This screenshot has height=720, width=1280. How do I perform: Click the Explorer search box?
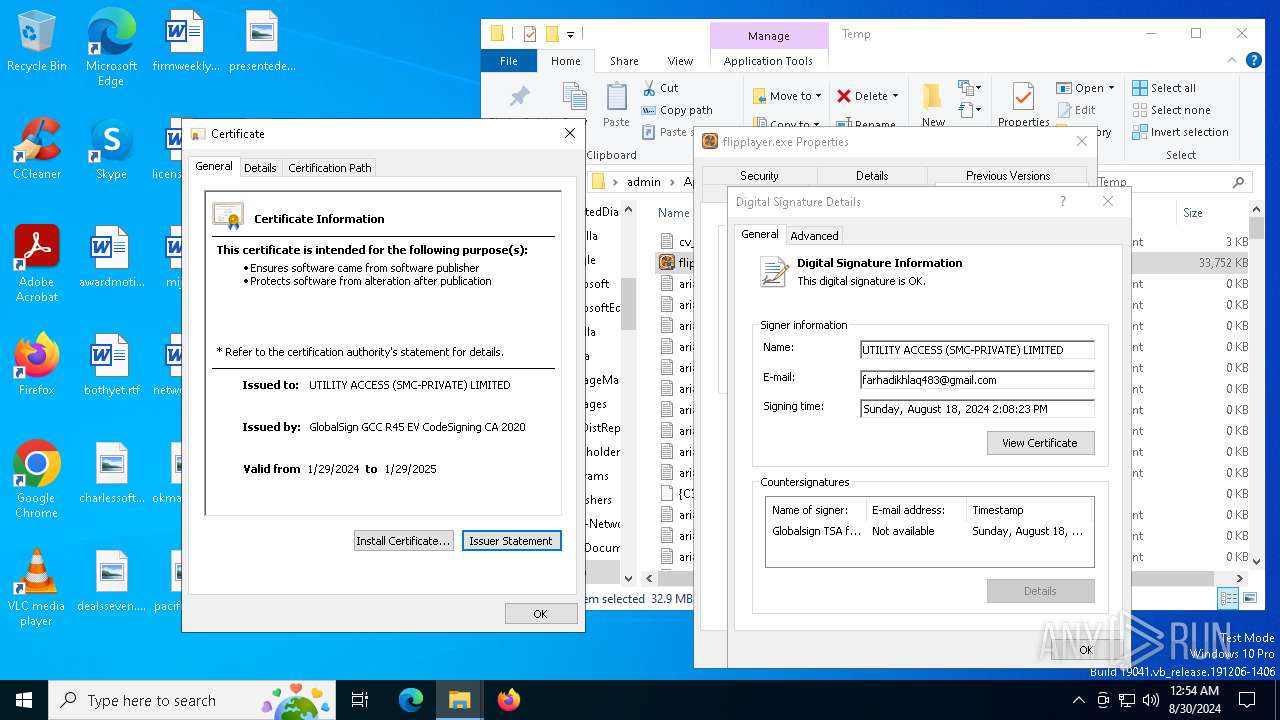pos(1173,182)
